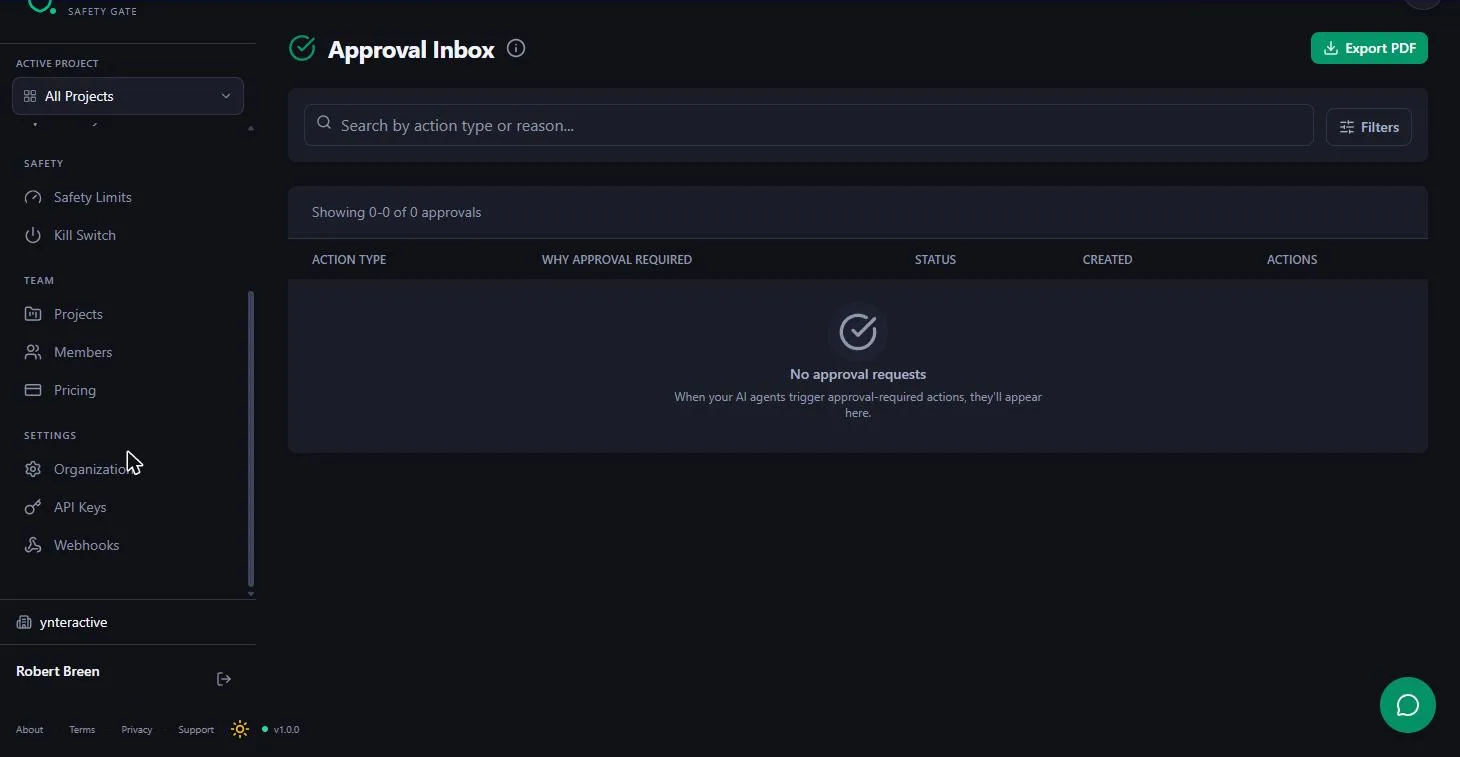Open the Terms link
The width and height of the screenshot is (1460, 757).
pos(82,729)
